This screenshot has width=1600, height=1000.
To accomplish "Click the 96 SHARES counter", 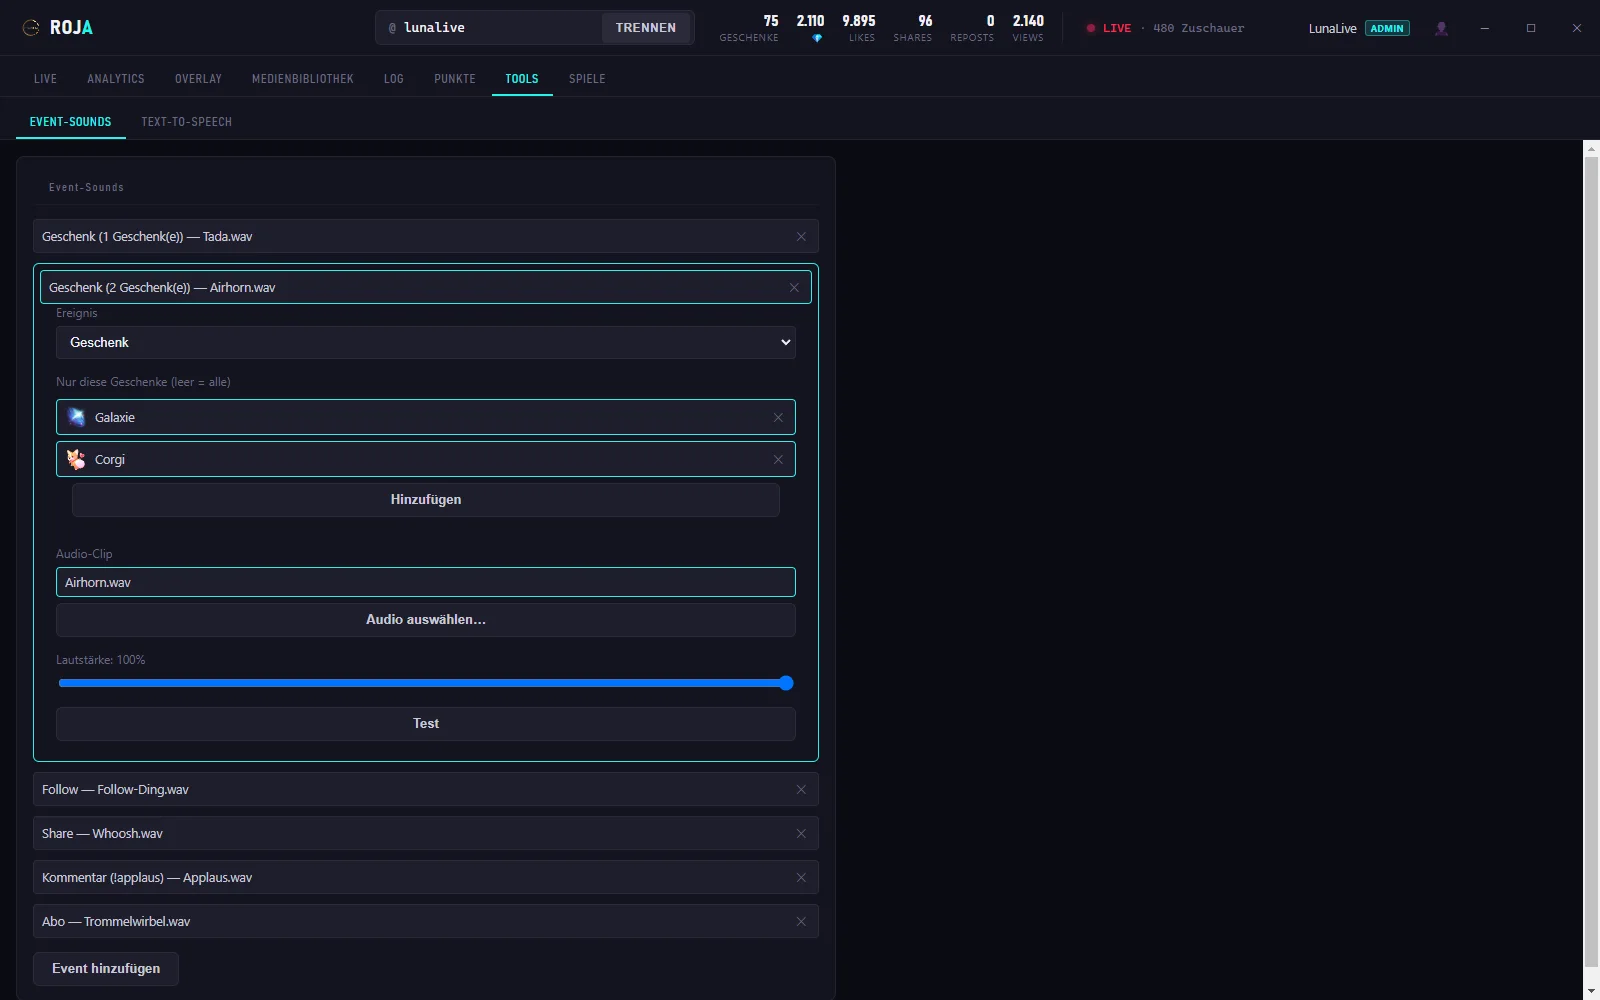I will pyautogui.click(x=913, y=28).
